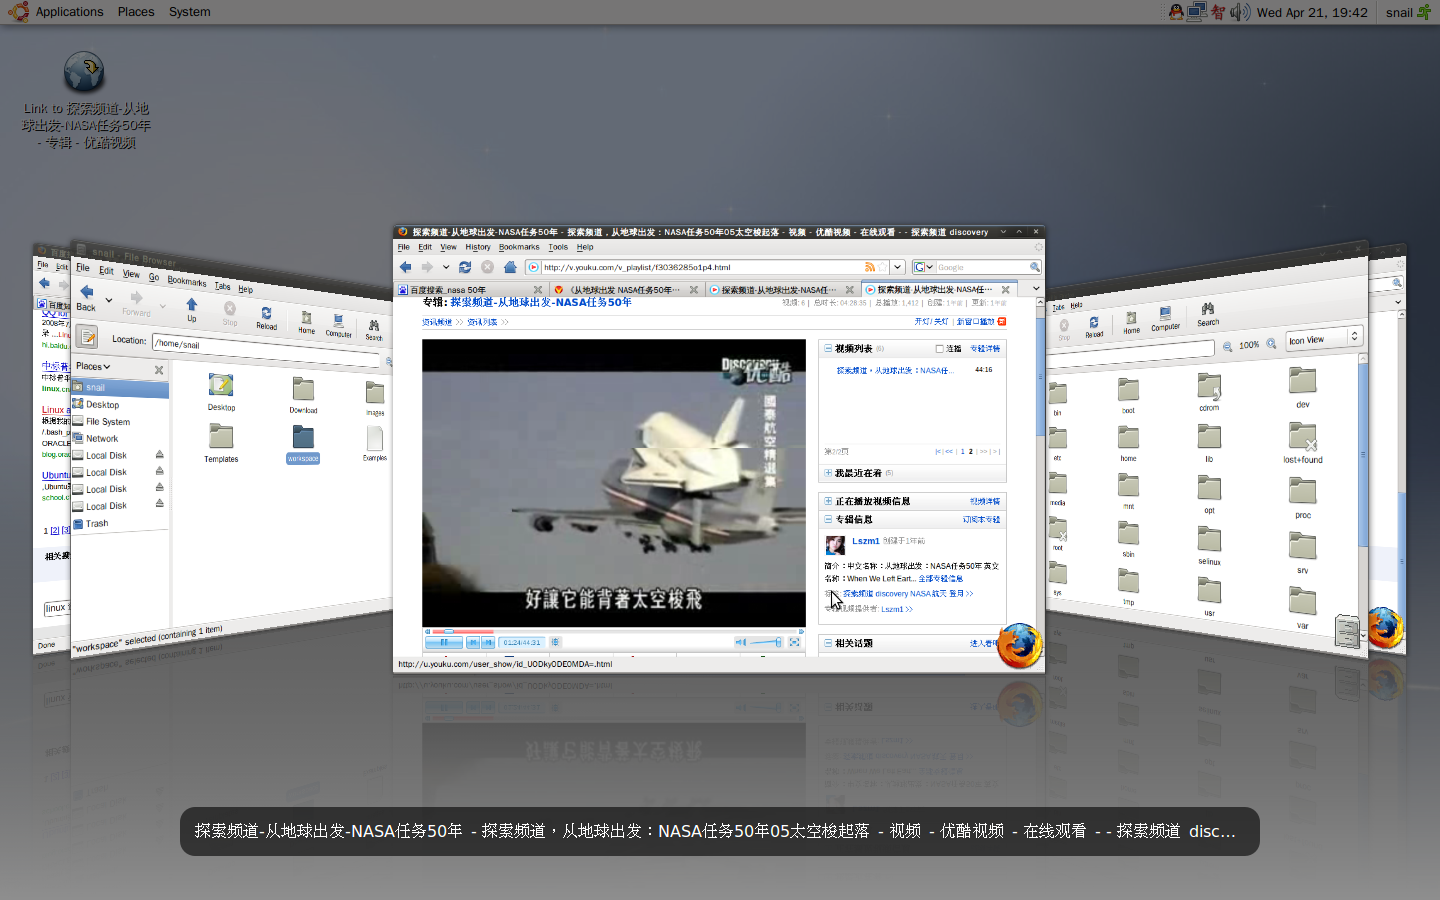The width and height of the screenshot is (1440, 900).
Task: Toggle fullscreen in the Youku player
Action: coord(794,642)
